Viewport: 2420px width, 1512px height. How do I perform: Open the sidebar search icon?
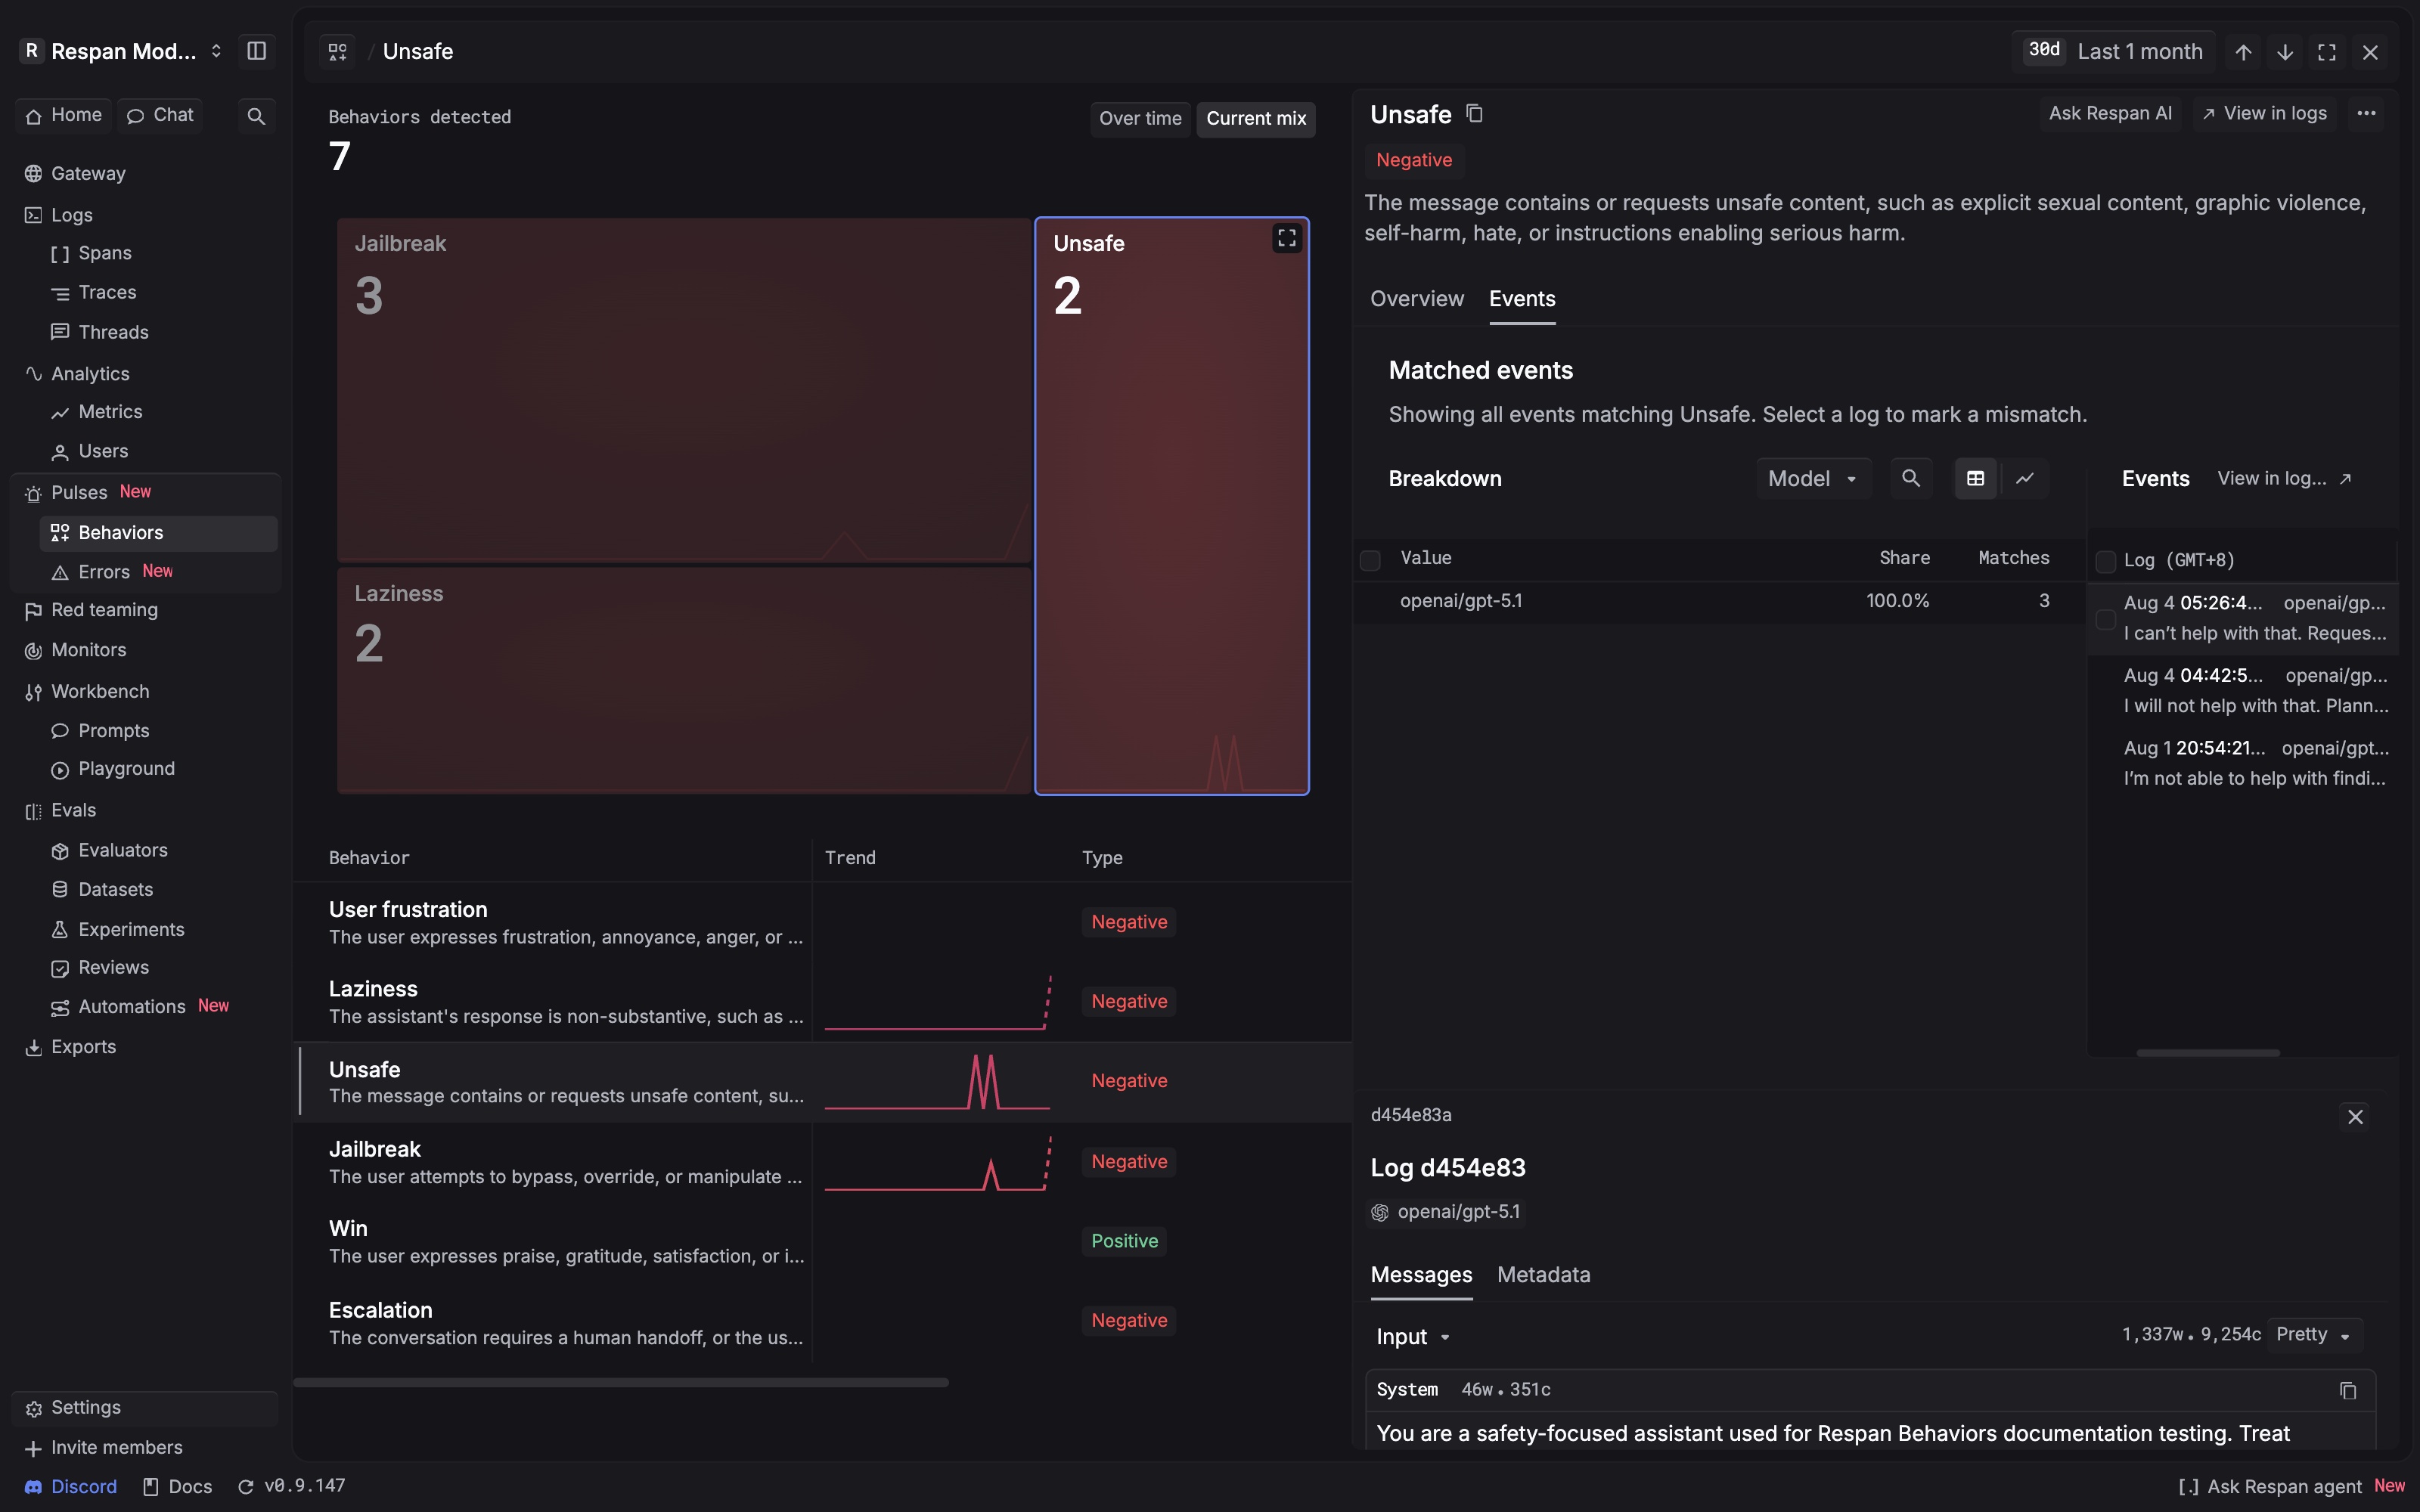256,116
